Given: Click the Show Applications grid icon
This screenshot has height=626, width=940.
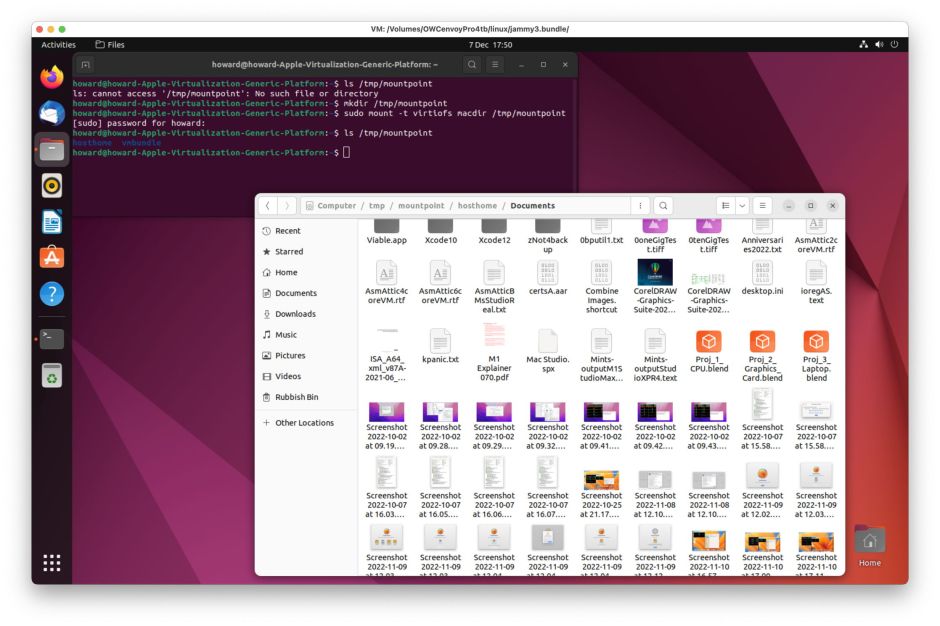Looking at the screenshot, I should point(52,562).
